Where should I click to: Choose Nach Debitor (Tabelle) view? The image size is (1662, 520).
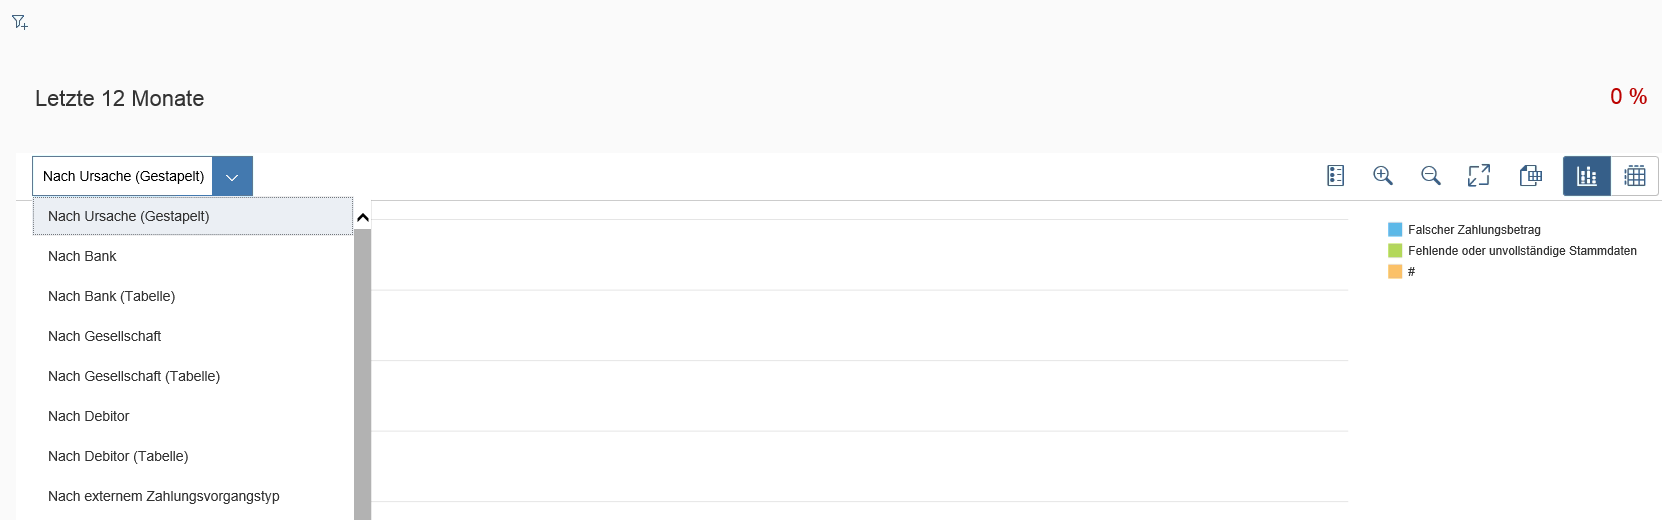point(118,456)
